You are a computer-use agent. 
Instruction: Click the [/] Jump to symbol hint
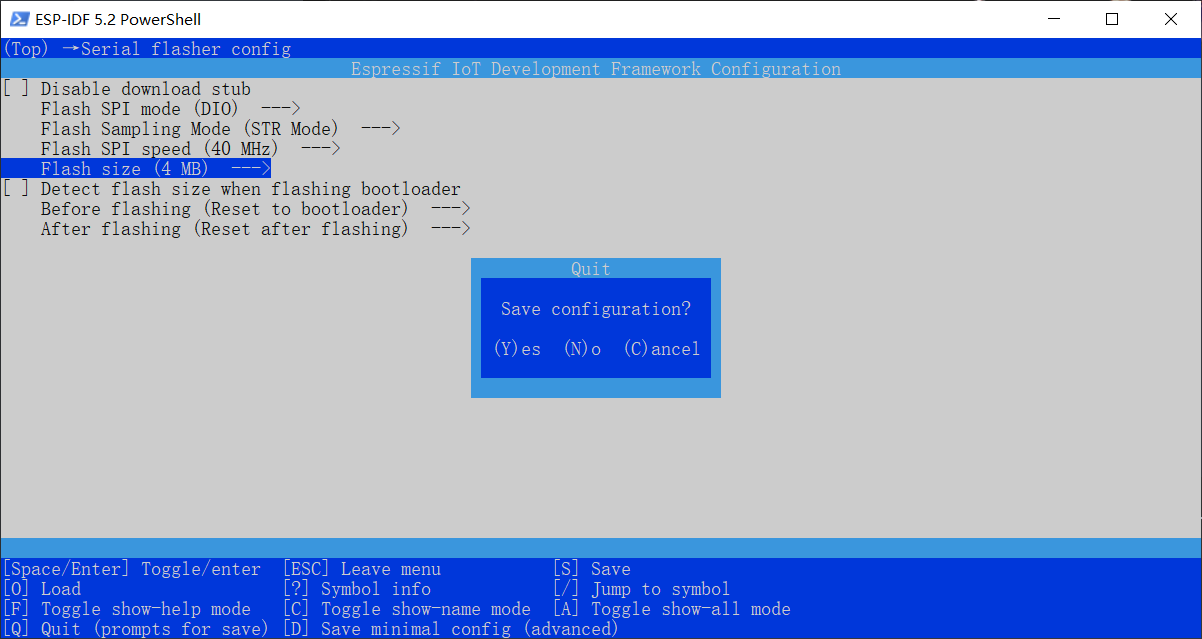tap(642, 589)
